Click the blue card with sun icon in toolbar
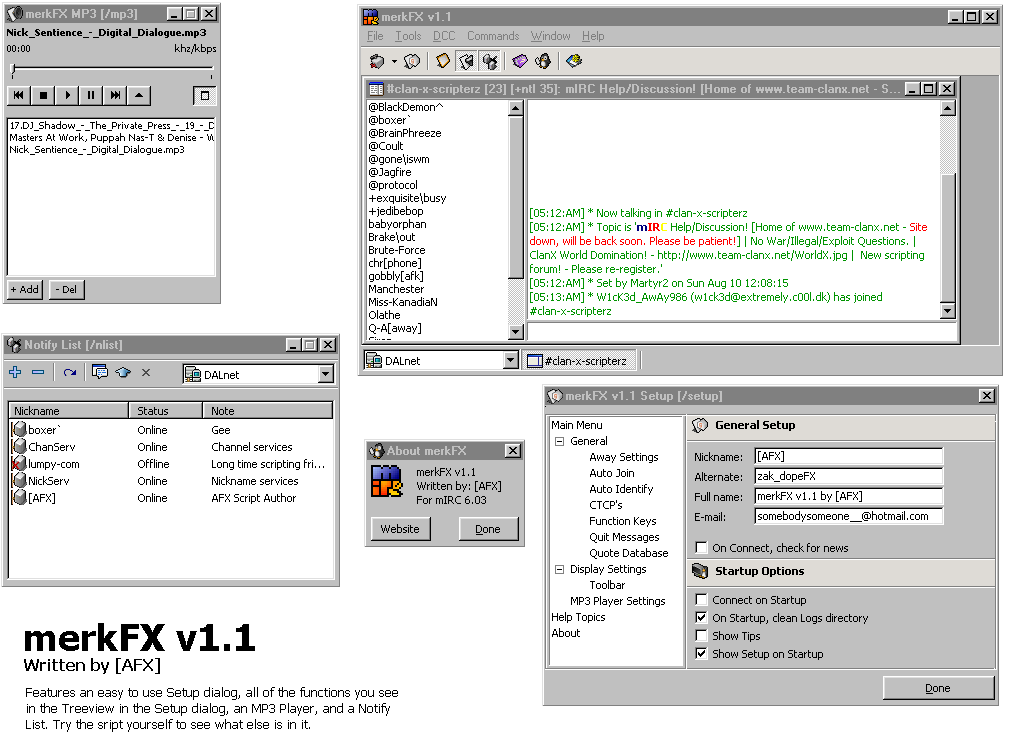This screenshot has width=1024, height=736. tap(574, 61)
